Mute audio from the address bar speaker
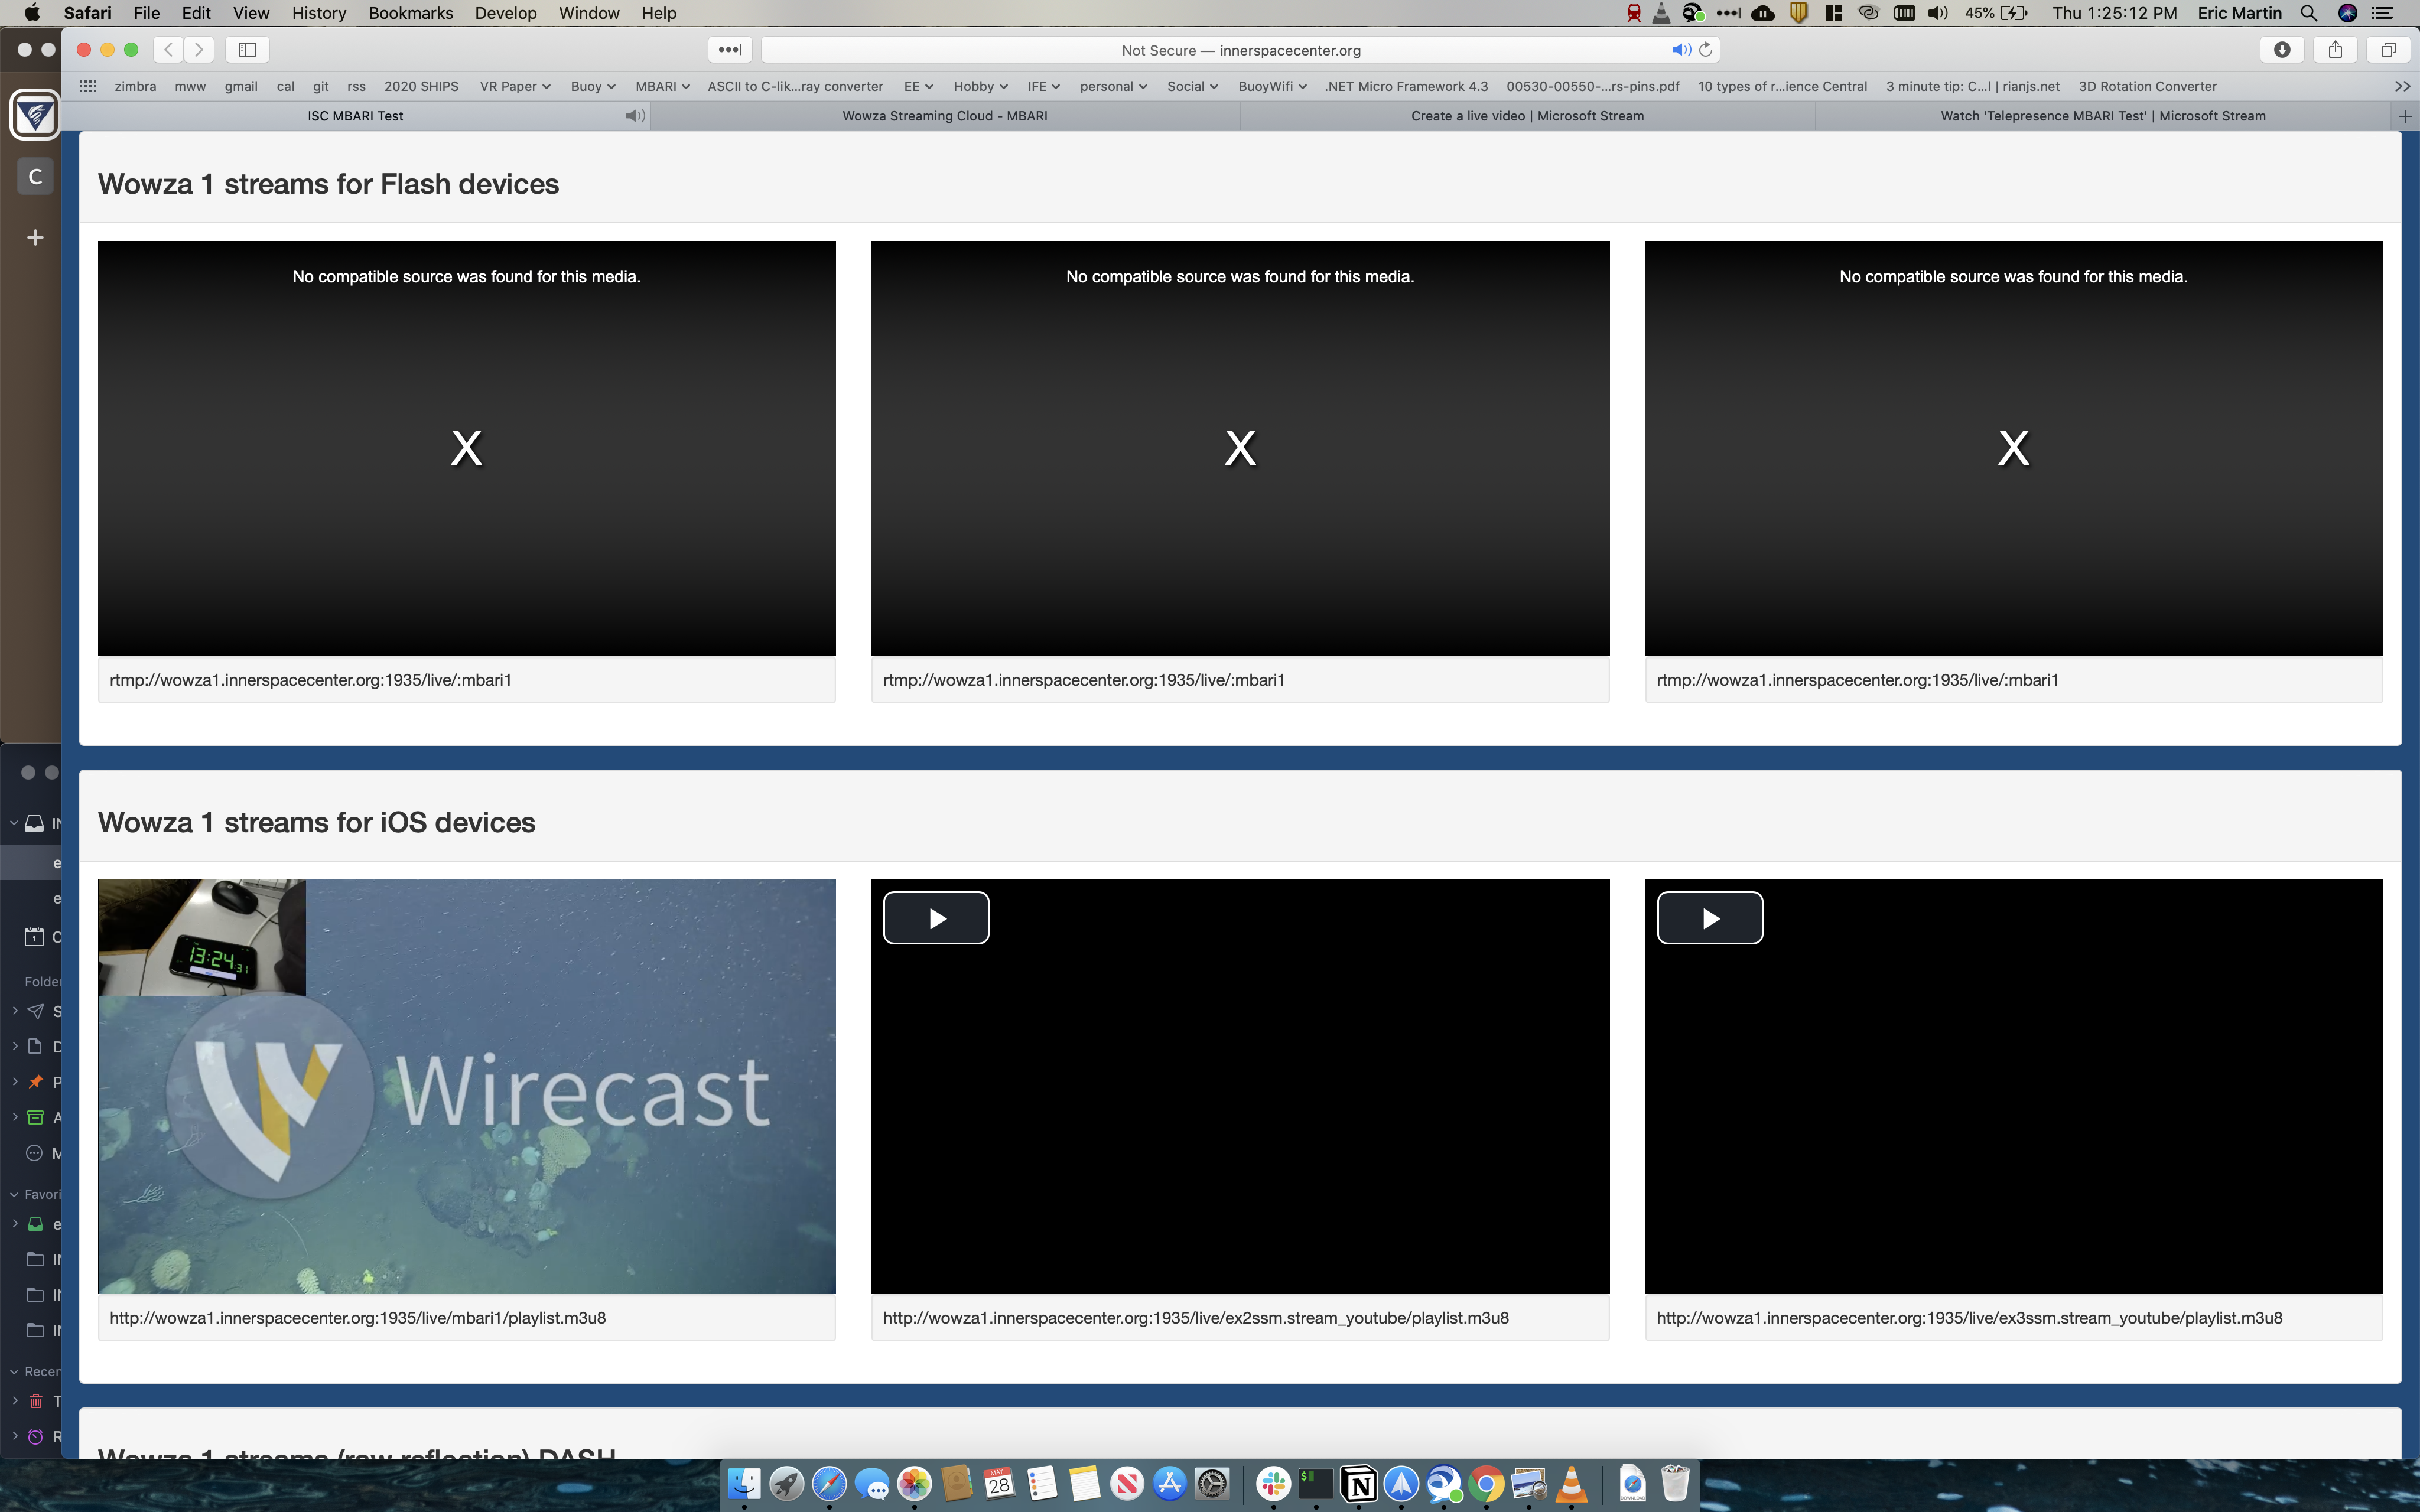Screen dimensions: 2420x1512 [1681, 49]
